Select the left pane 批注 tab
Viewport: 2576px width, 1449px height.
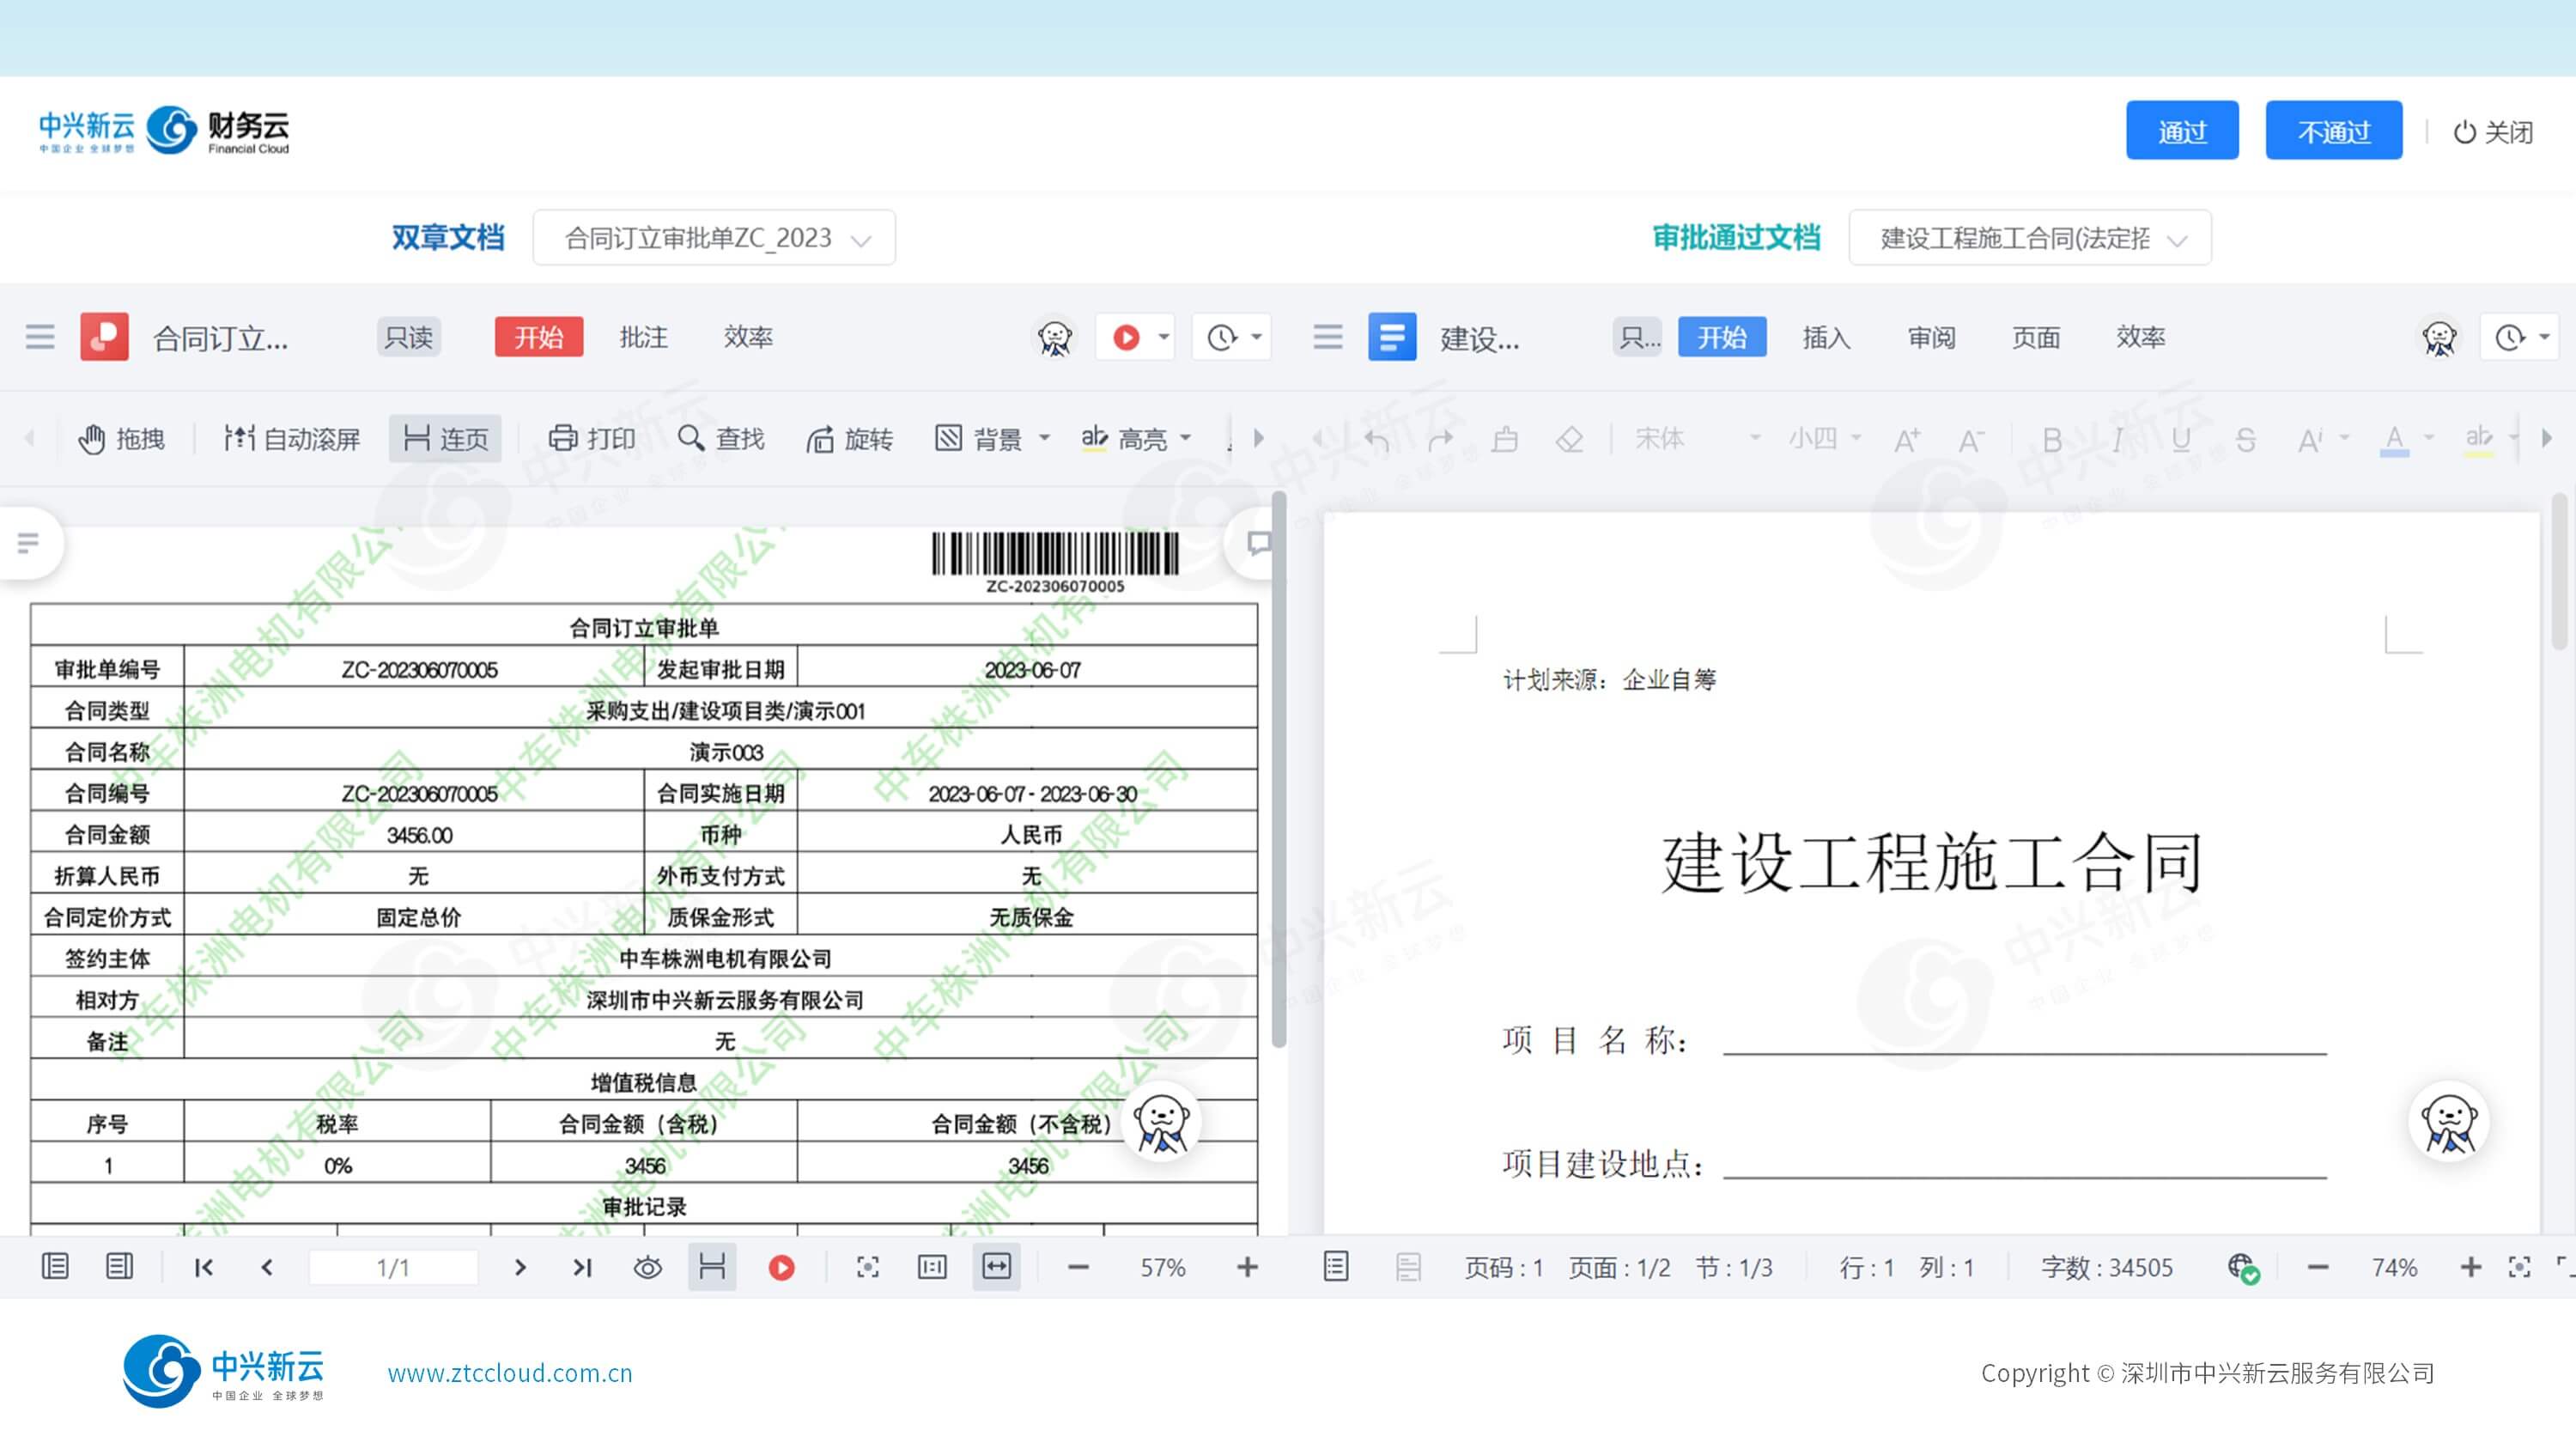(x=643, y=337)
